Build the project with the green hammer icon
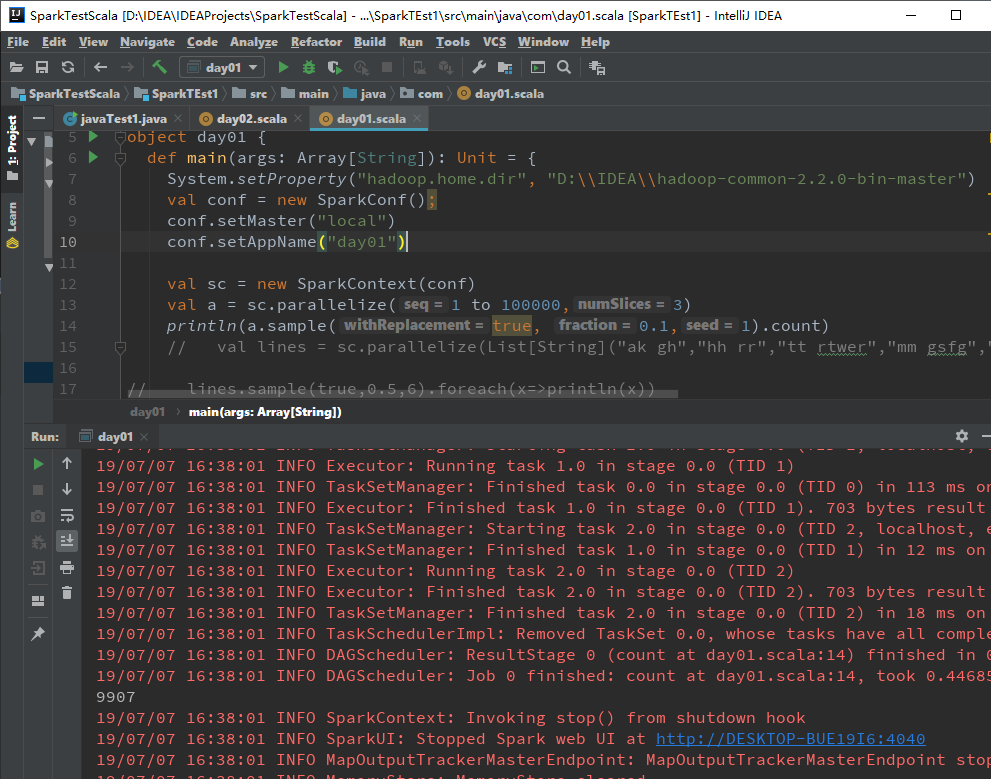The height and width of the screenshot is (779, 991). [159, 67]
